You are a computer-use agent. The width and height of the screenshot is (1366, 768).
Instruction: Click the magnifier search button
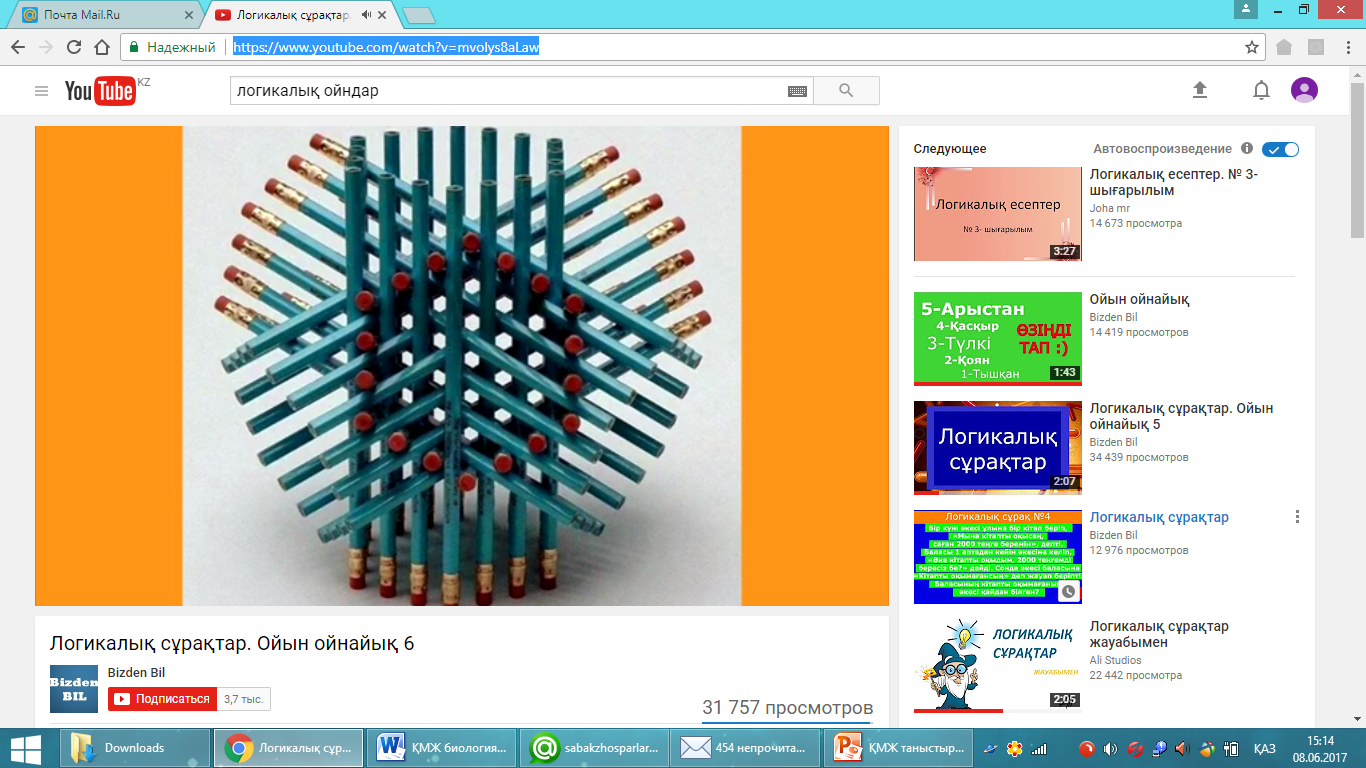[x=846, y=91]
